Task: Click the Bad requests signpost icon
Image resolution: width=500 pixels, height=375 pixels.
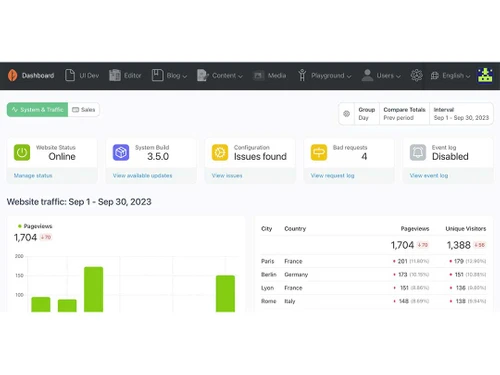Action: [x=319, y=152]
